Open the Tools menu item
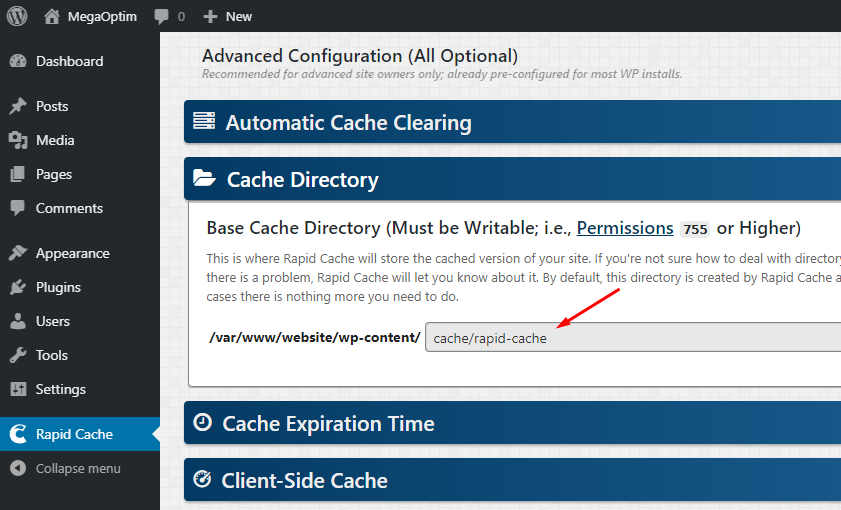 click(x=80, y=355)
